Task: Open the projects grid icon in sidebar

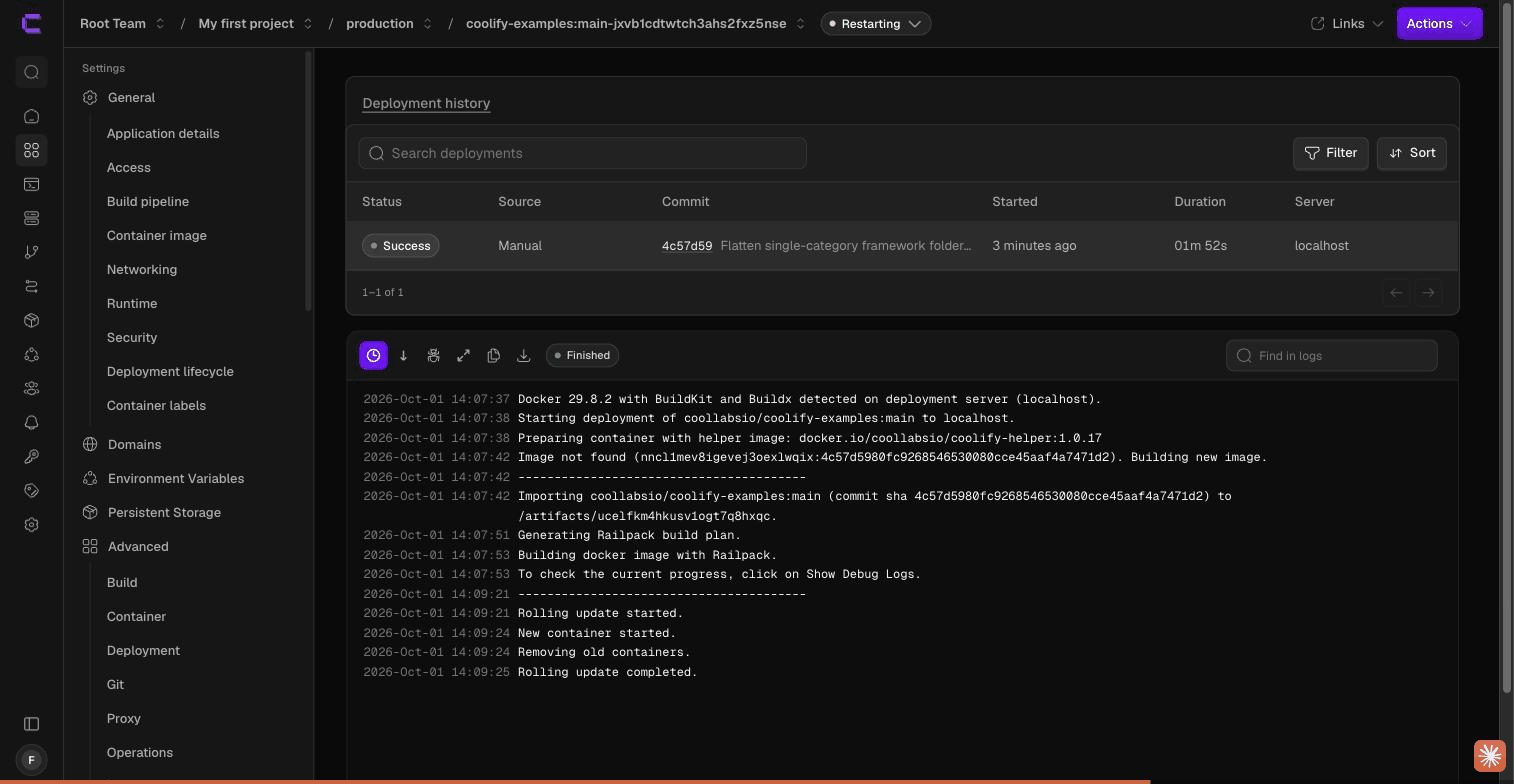Action: 31,150
